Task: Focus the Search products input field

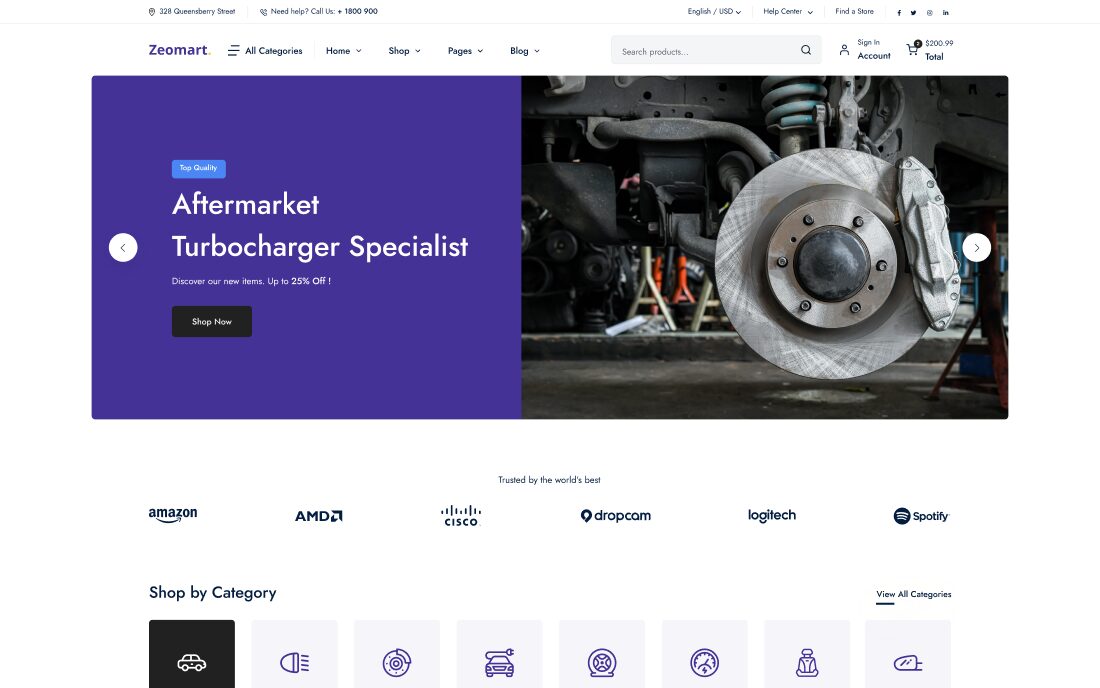Action: coord(705,51)
